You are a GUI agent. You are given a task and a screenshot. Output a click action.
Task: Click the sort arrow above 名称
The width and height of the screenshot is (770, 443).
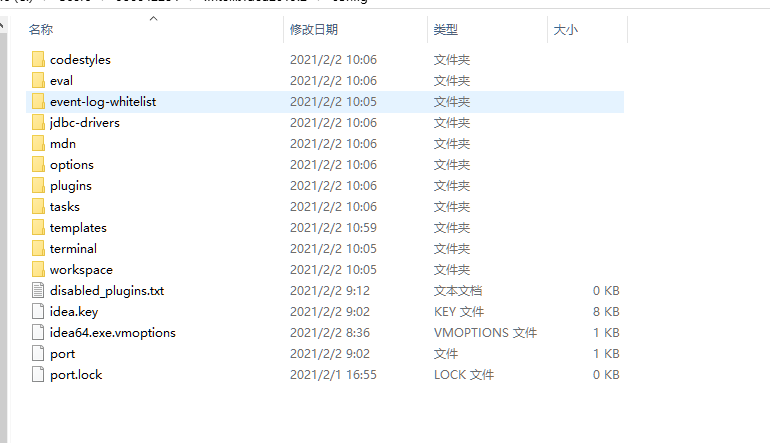point(153,19)
